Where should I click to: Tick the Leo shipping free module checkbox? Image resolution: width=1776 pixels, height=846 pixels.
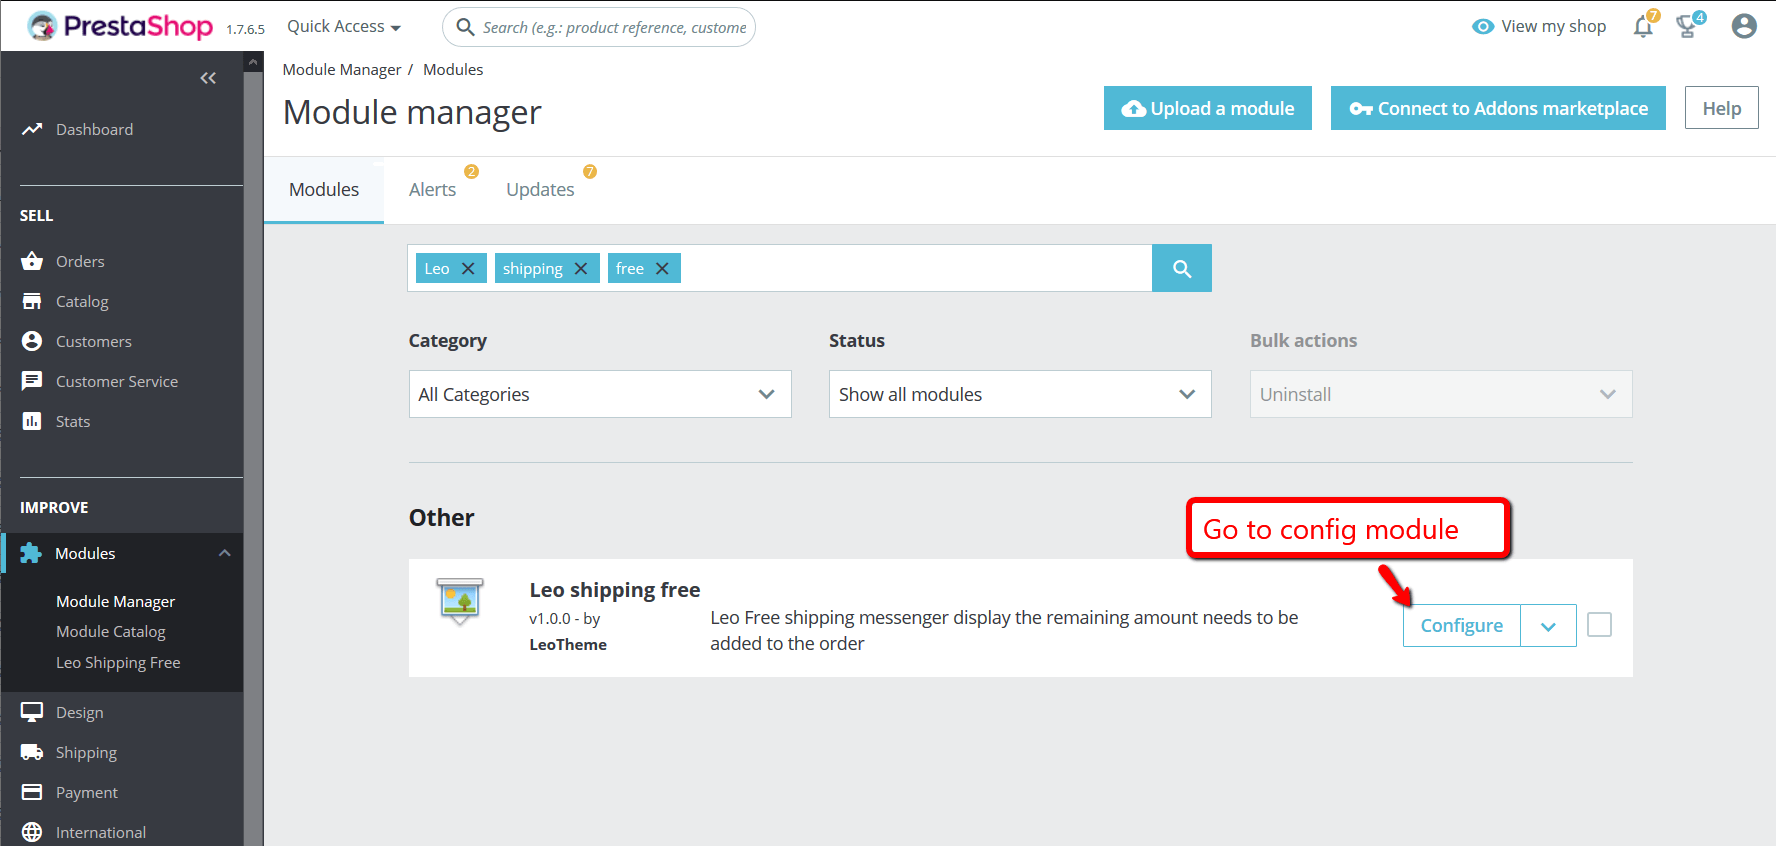(x=1600, y=625)
